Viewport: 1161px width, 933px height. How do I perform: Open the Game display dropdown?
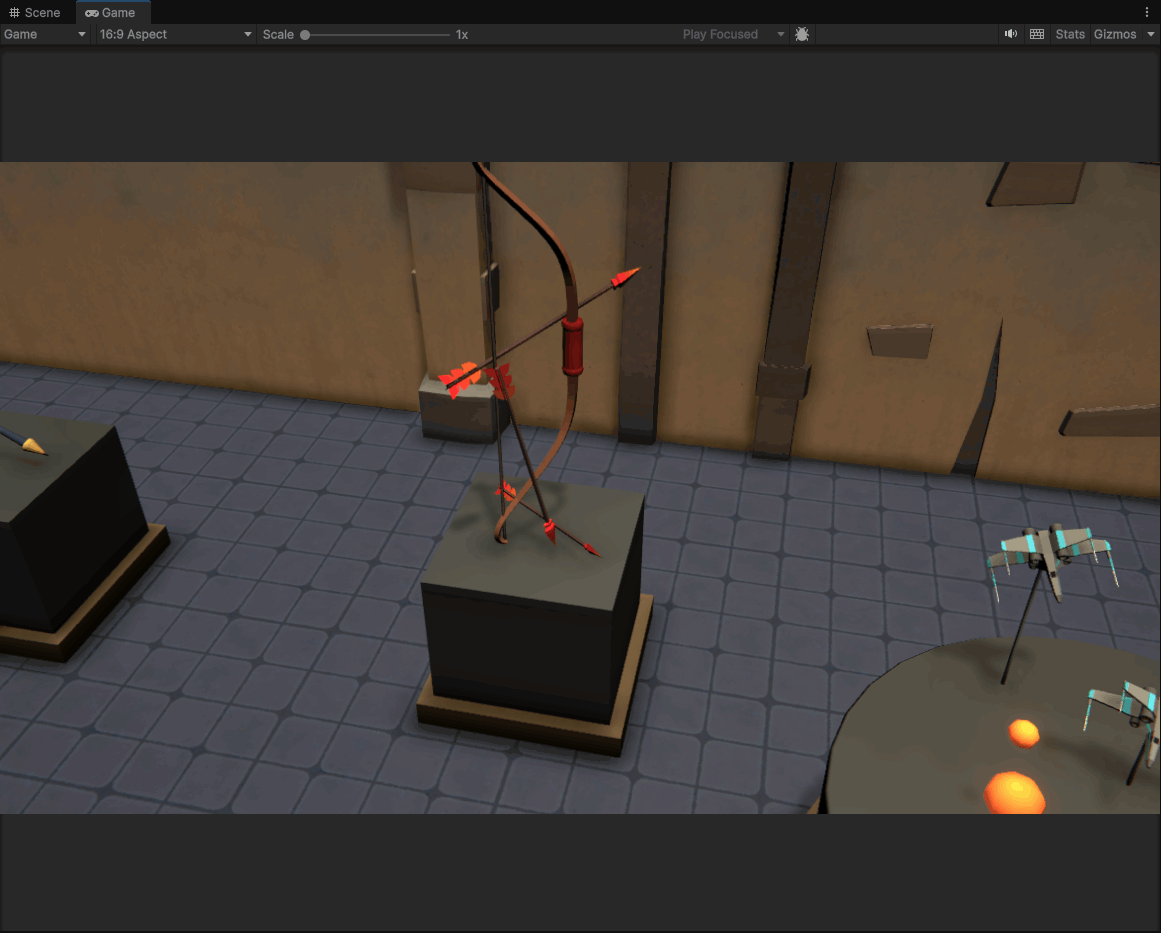44,34
